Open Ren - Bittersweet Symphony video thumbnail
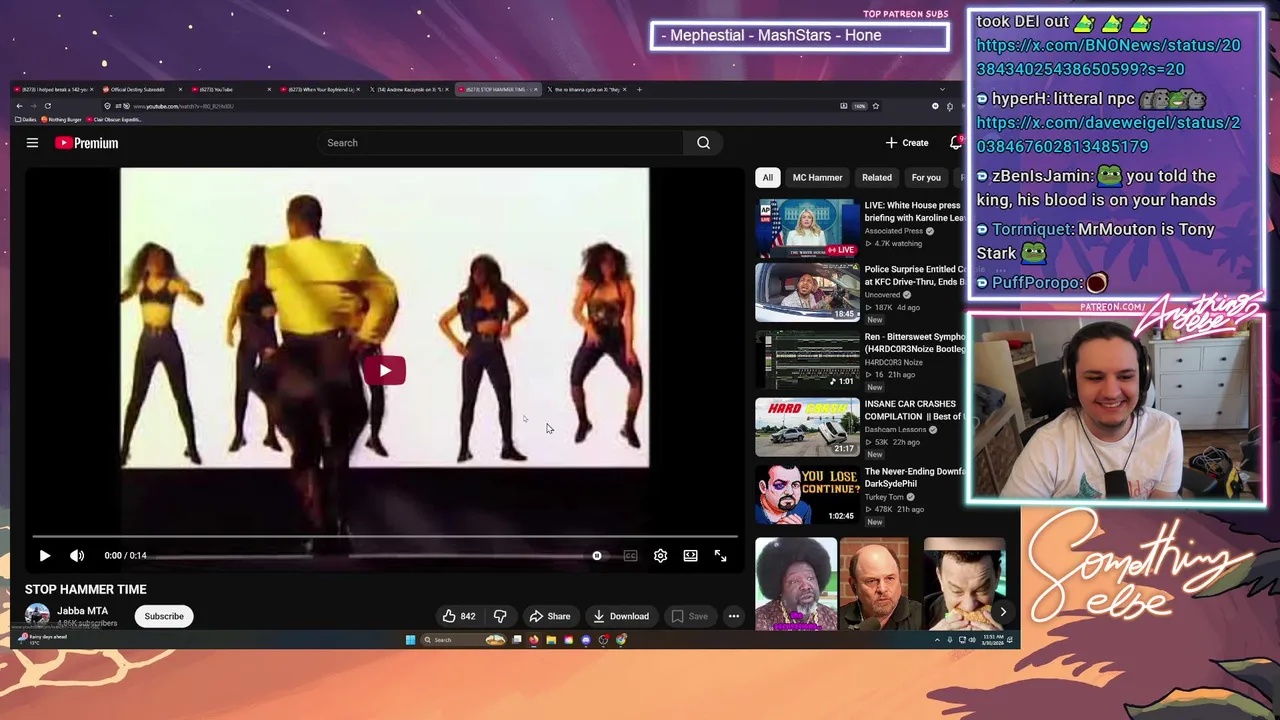 coord(807,359)
